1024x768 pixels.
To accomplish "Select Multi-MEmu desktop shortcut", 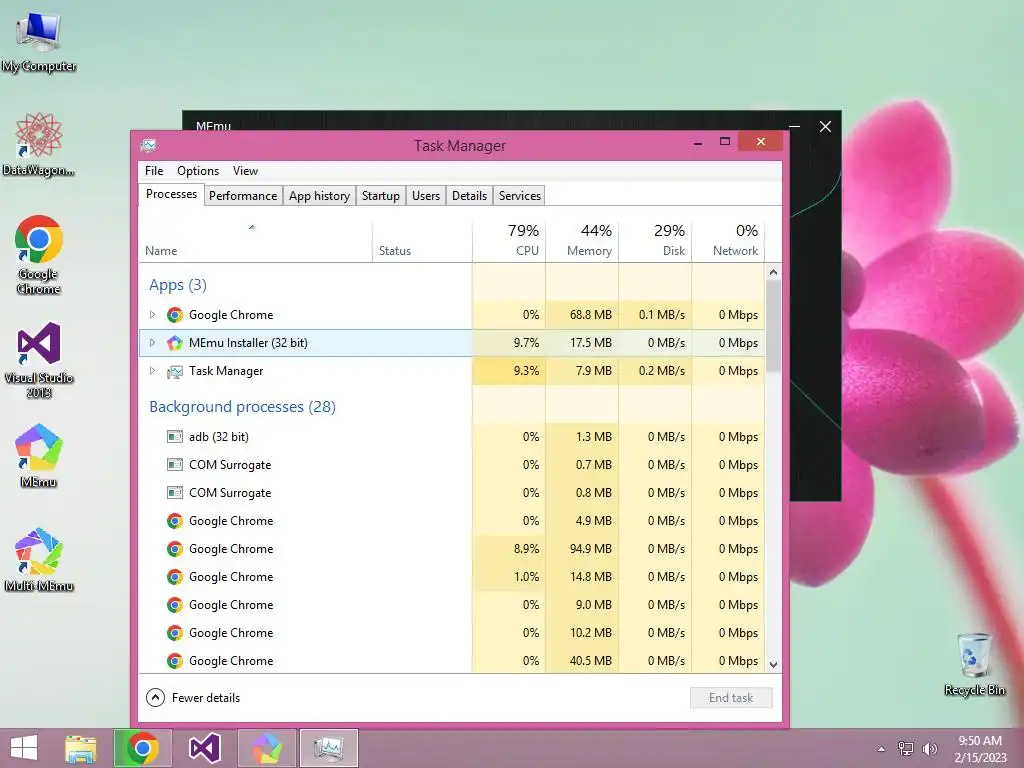I will coord(39,560).
